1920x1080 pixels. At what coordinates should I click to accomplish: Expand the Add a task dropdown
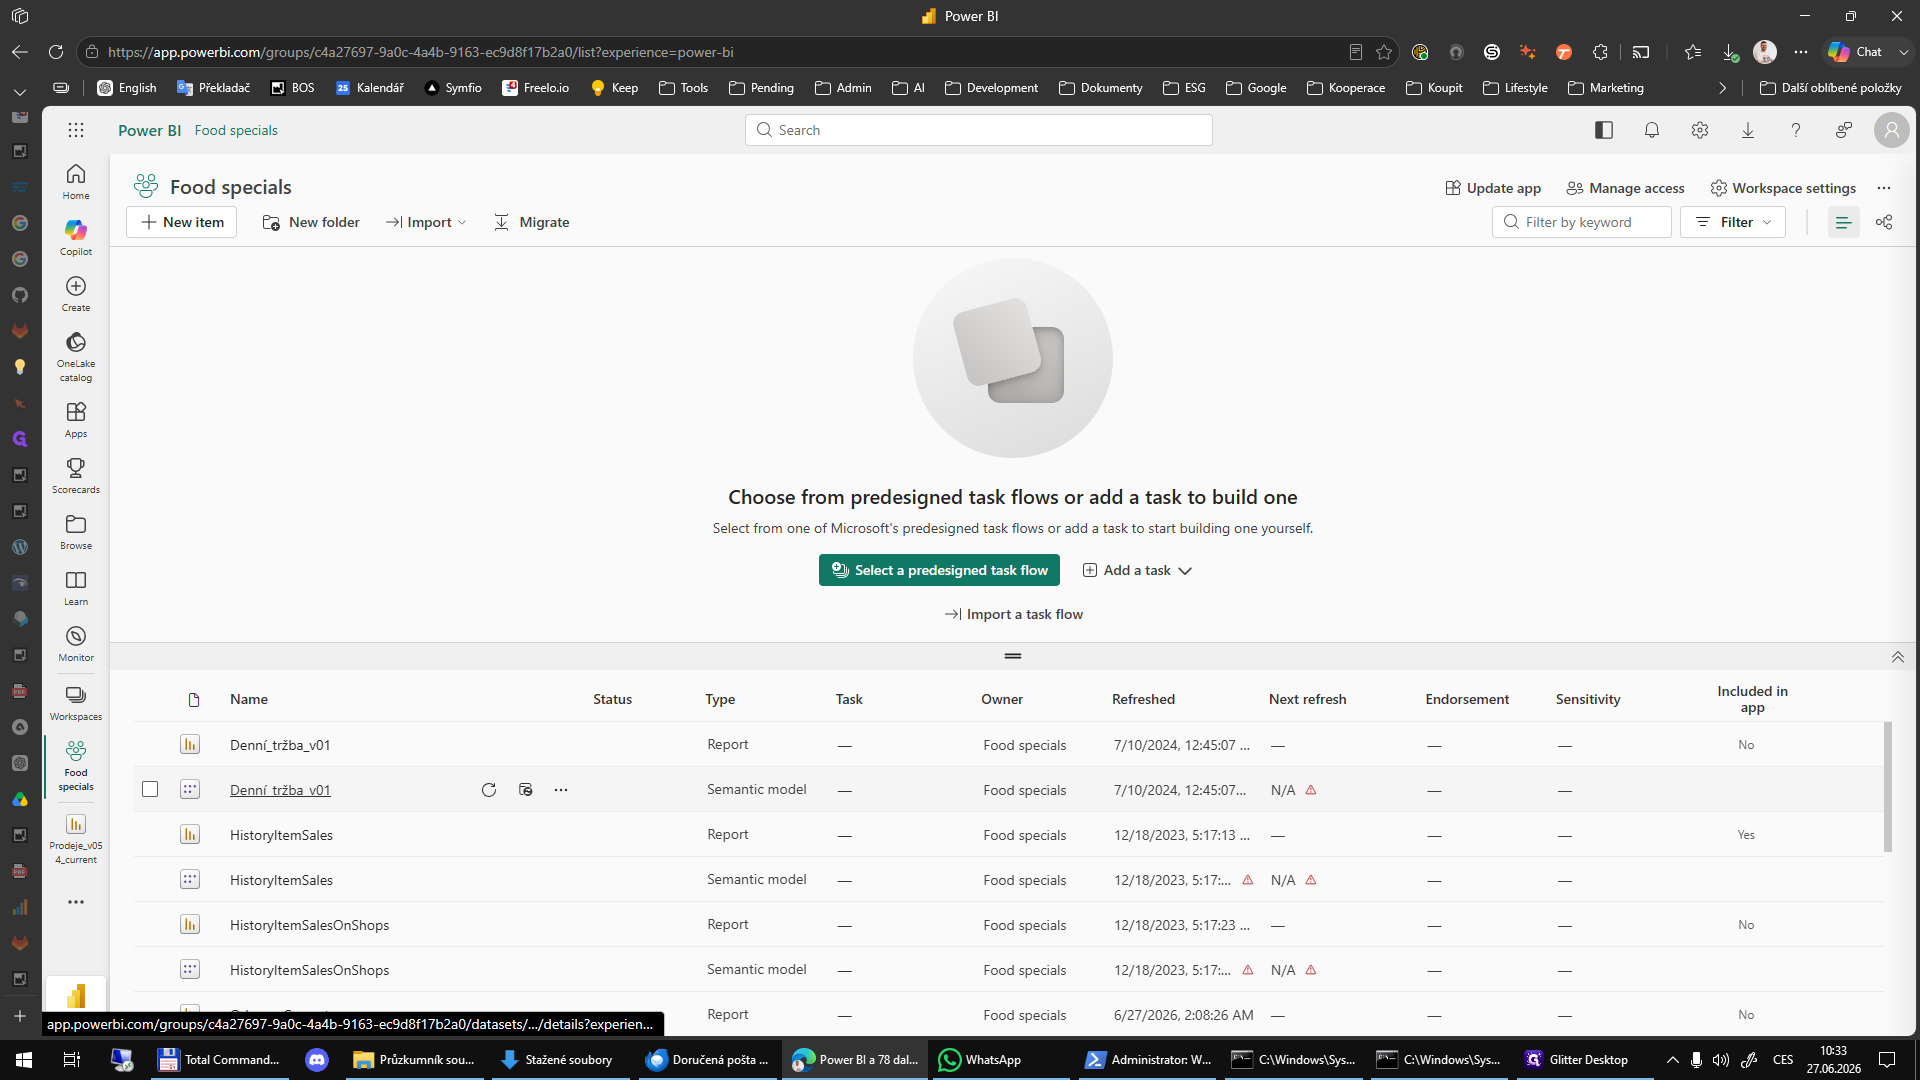[x=1138, y=570]
